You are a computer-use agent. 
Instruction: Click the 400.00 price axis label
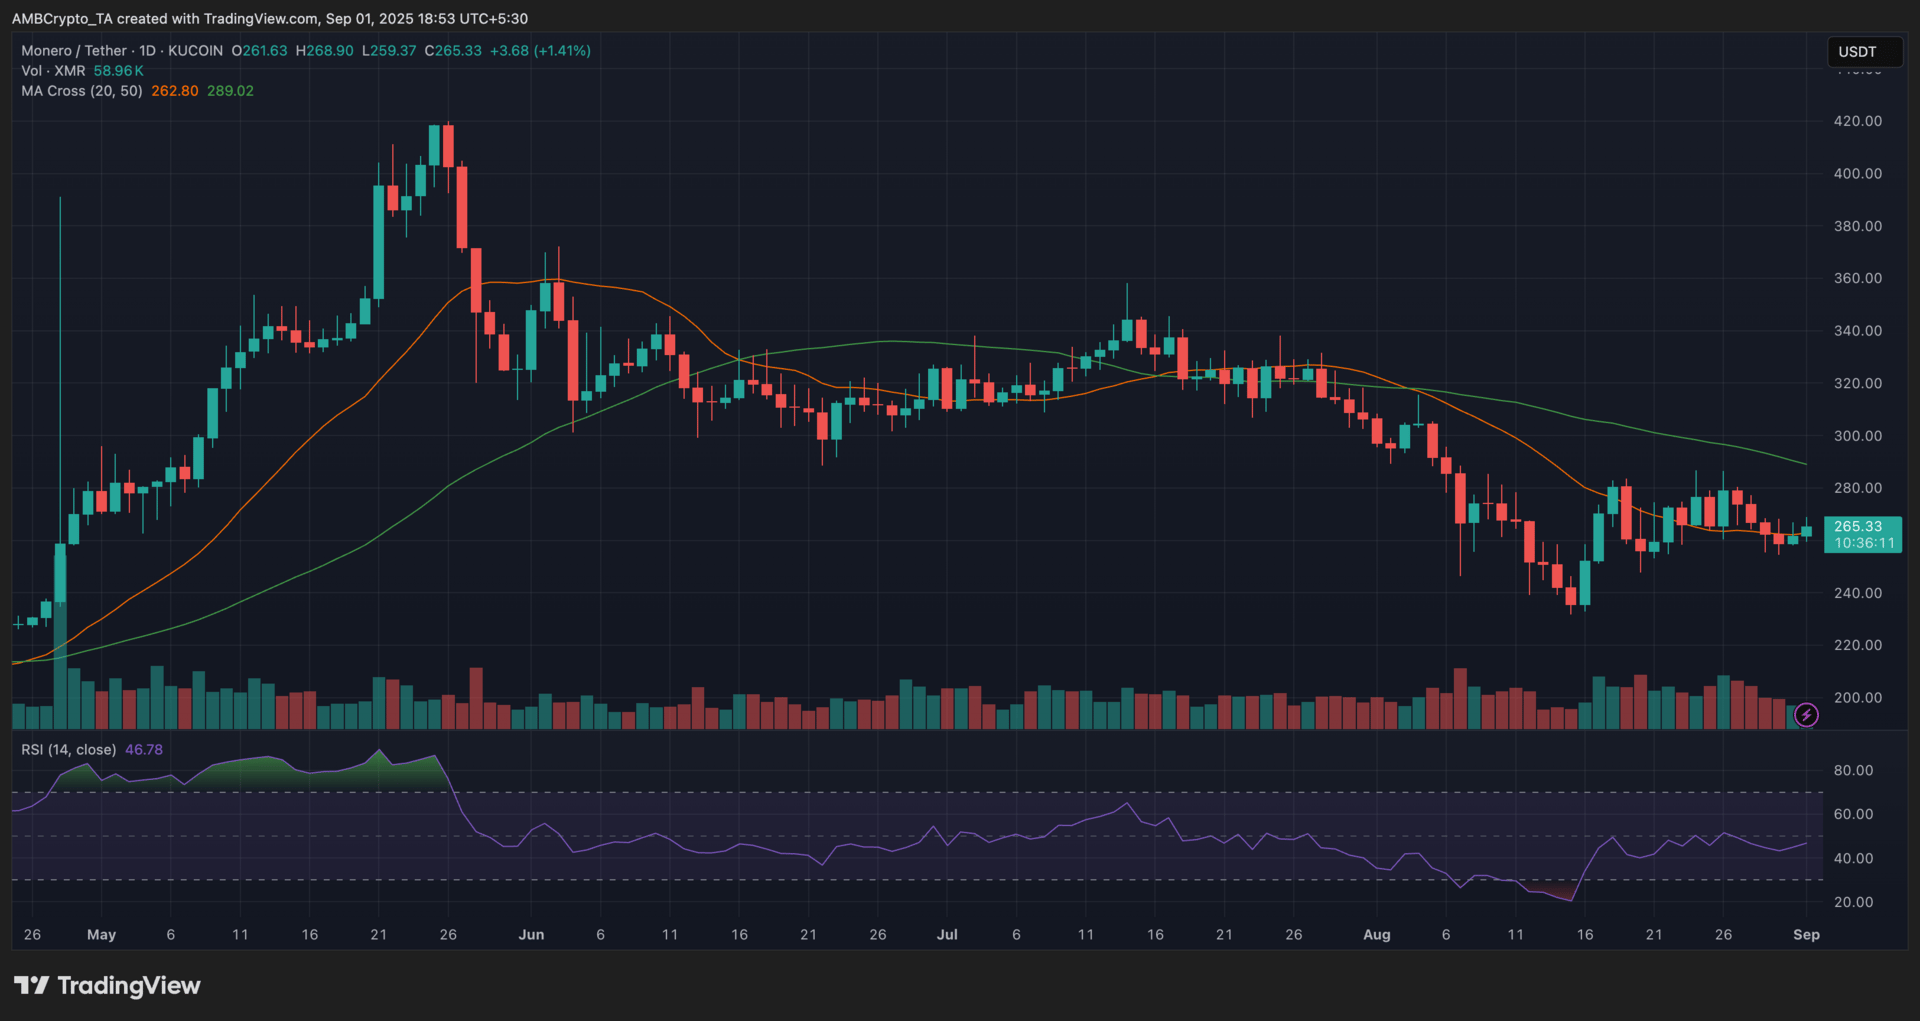1858,174
